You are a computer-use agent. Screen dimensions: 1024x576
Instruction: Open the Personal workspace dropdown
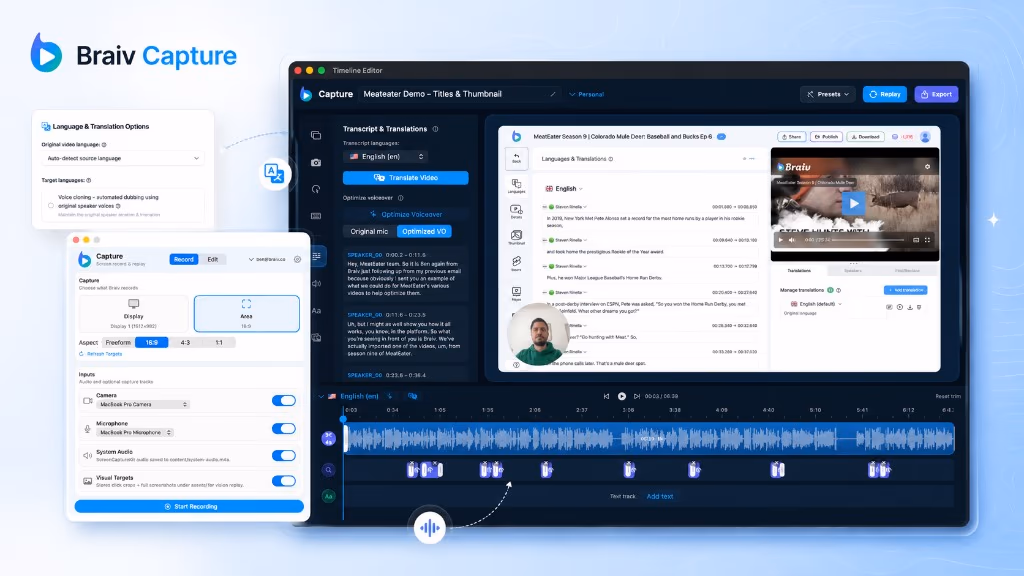click(x=586, y=94)
